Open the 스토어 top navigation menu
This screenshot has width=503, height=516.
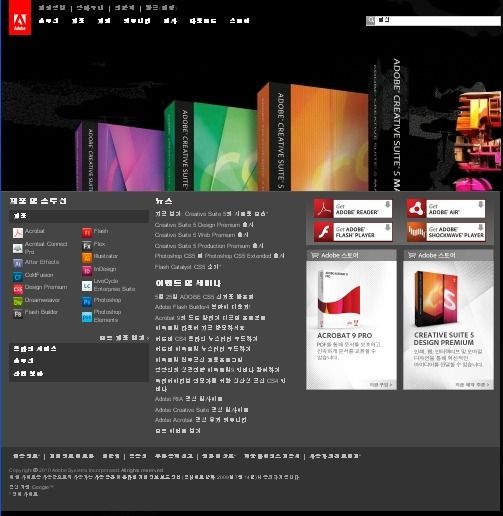239,21
